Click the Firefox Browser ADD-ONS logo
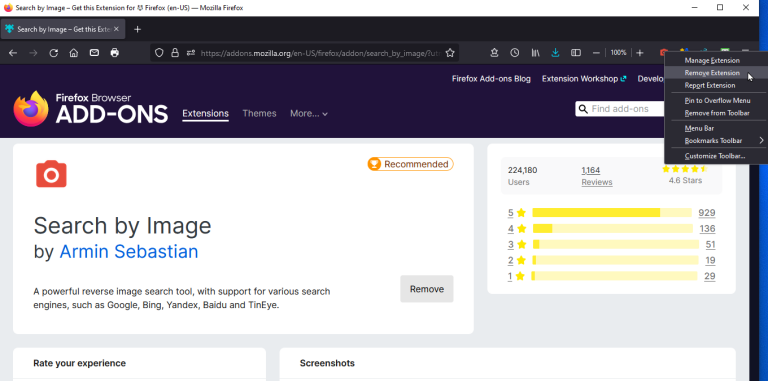This screenshot has height=381, width=768. coord(91,109)
